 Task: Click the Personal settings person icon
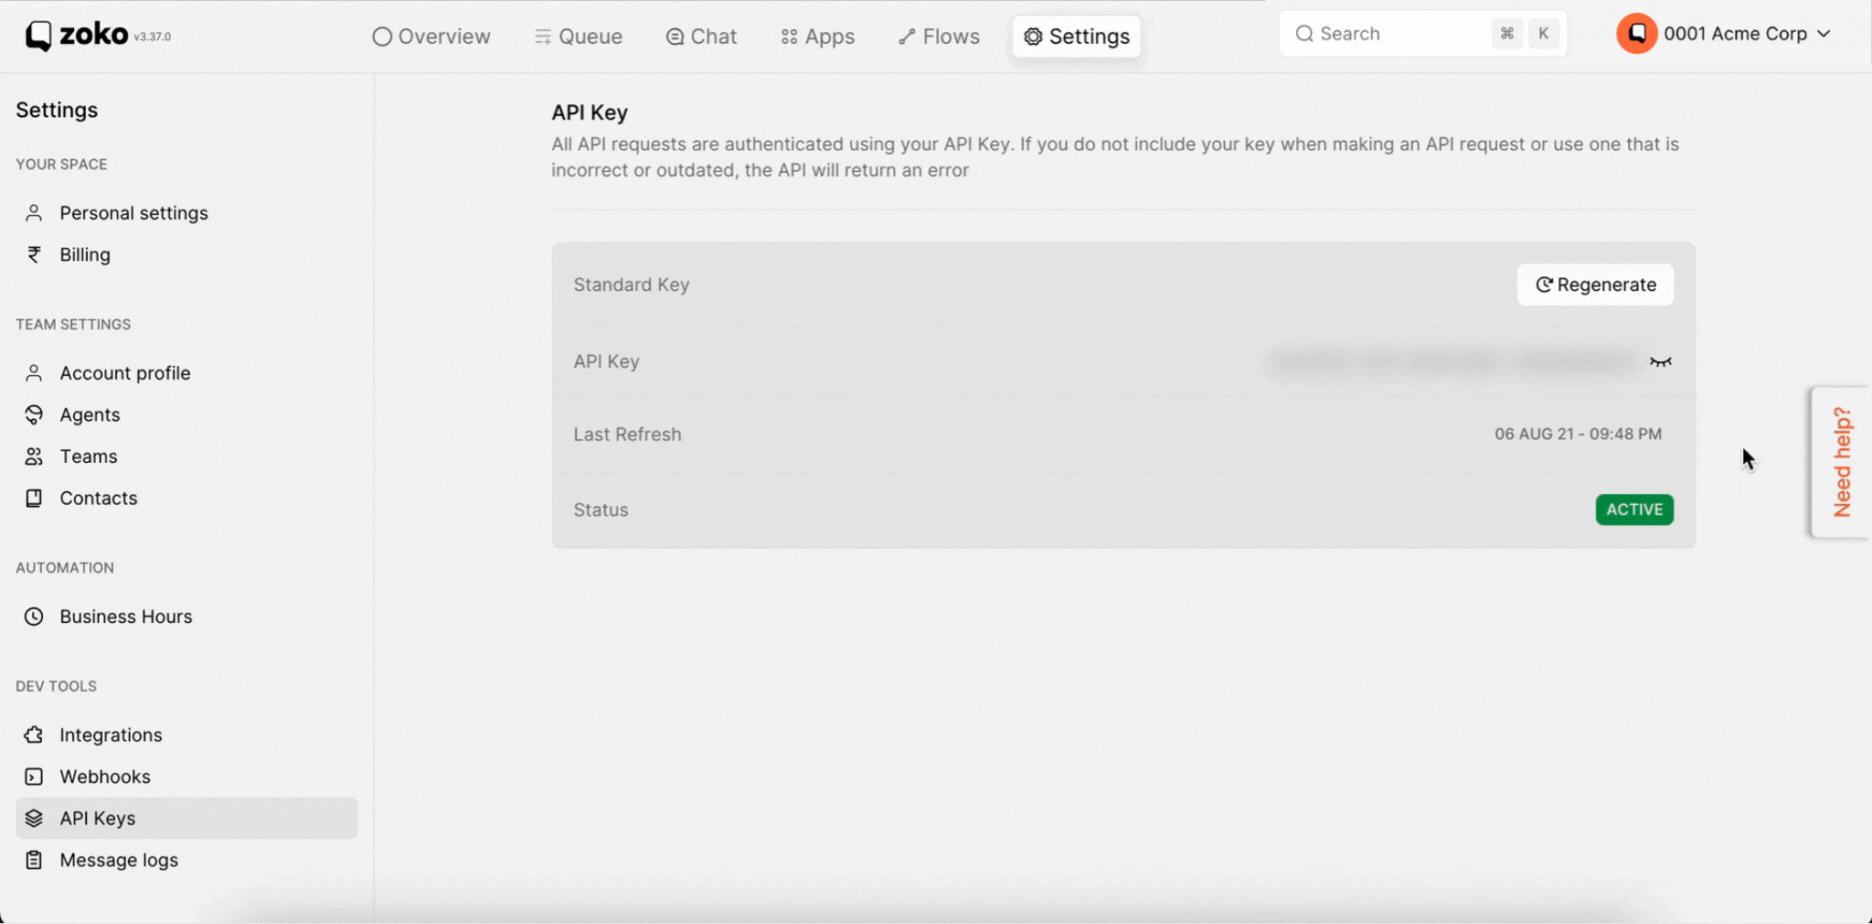coord(34,213)
